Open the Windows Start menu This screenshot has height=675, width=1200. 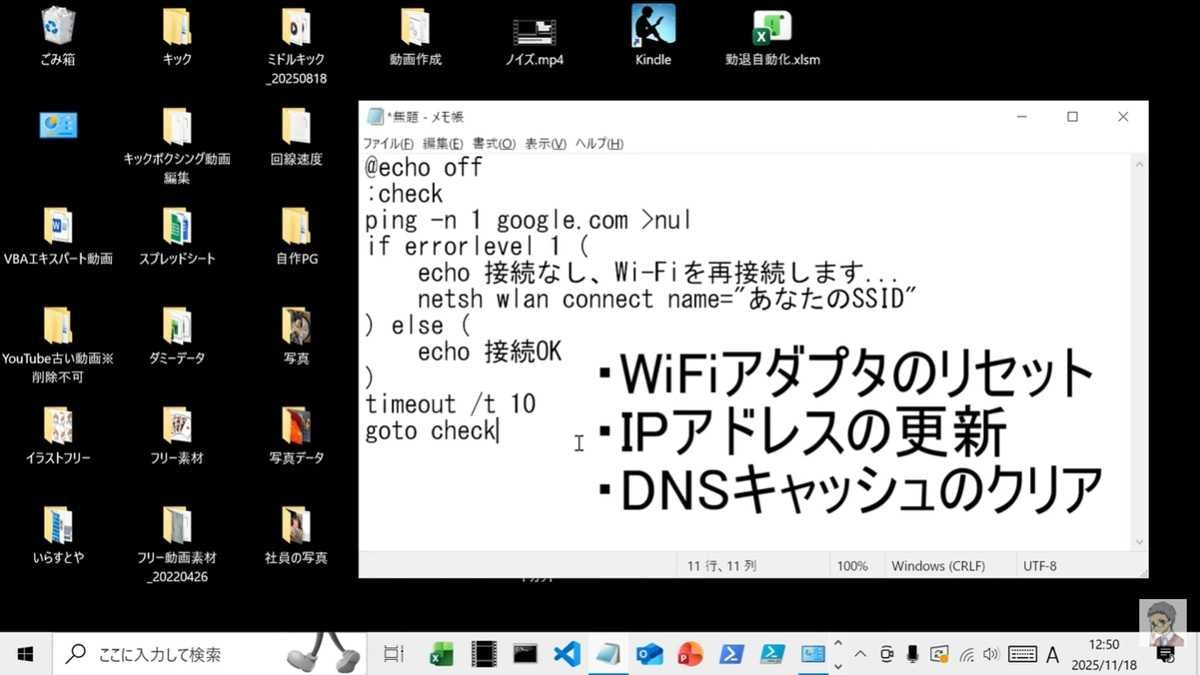(x=25, y=655)
